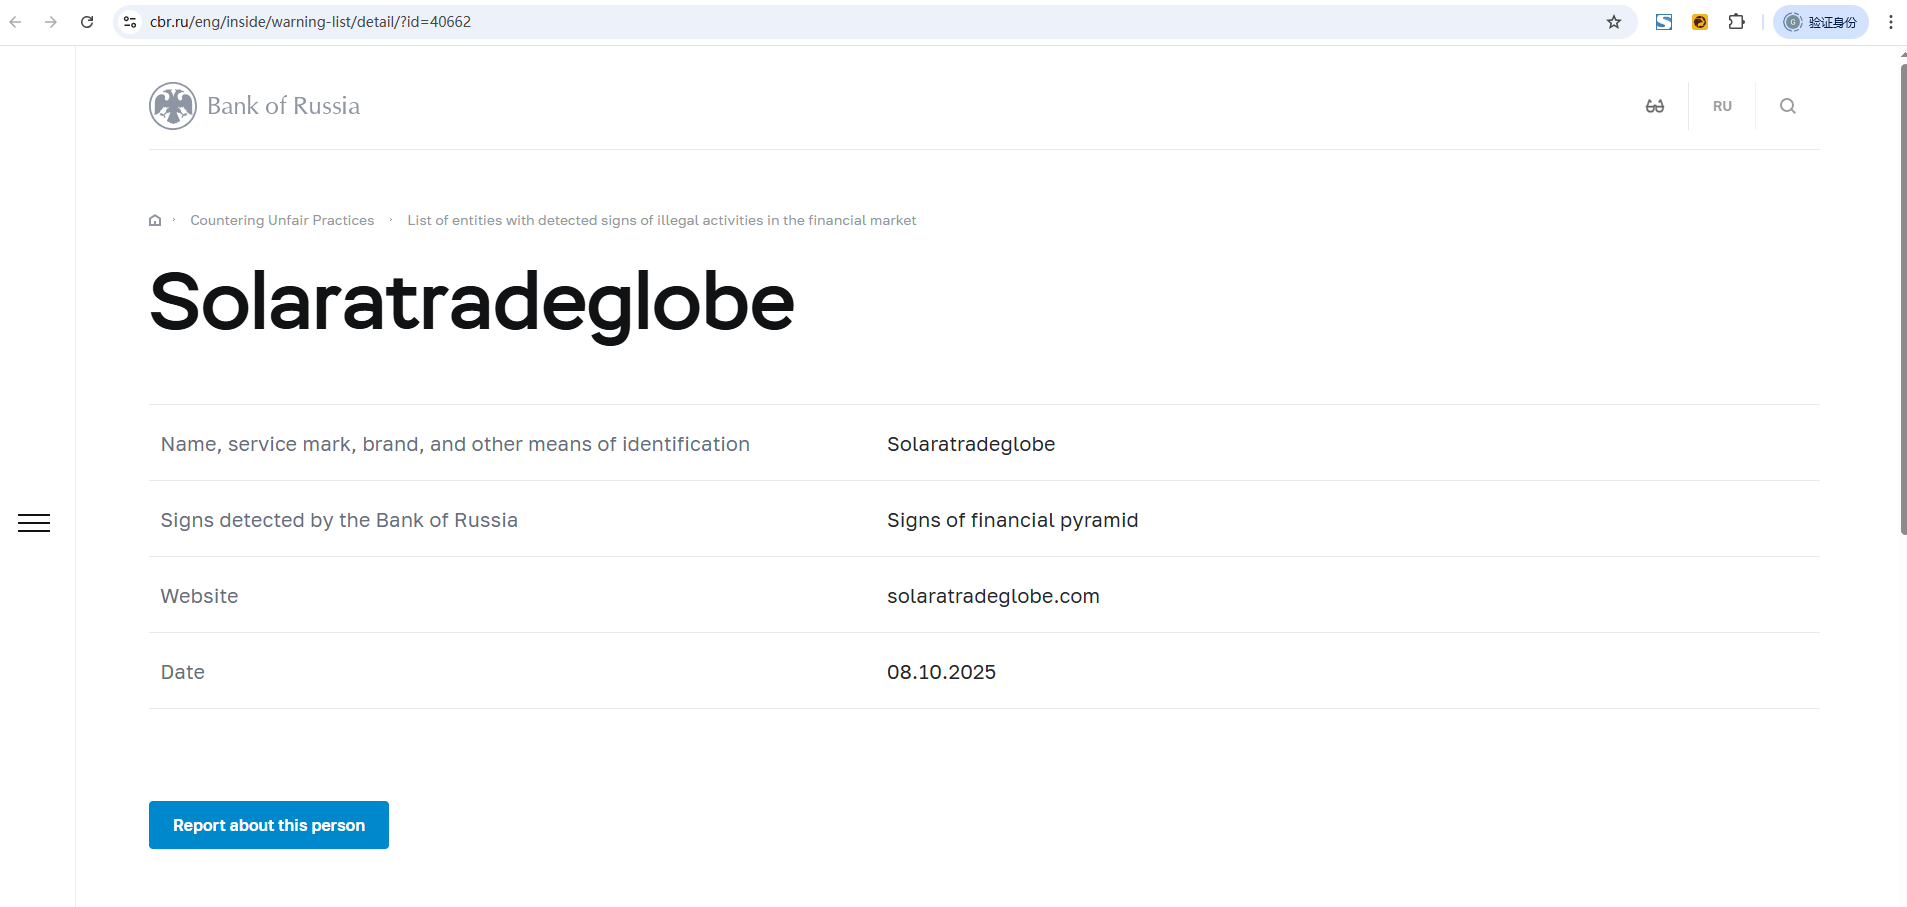
Task: Go back to previous page
Action: [x=16, y=22]
